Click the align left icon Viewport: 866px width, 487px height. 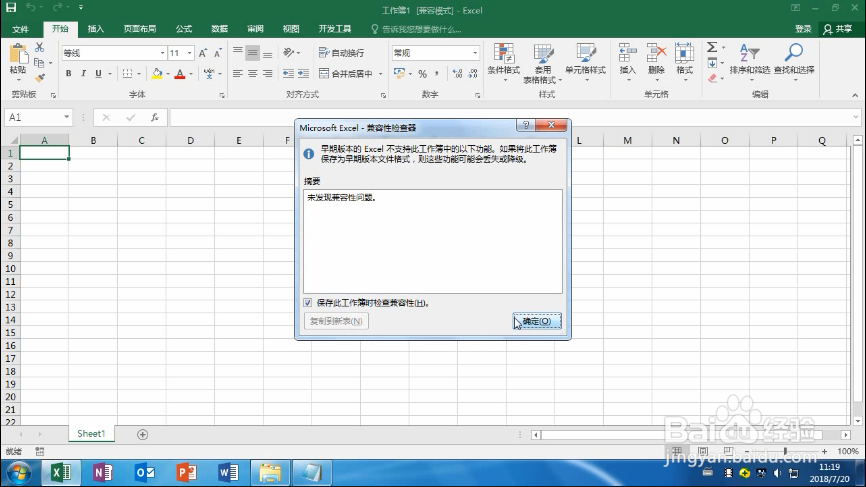[237, 73]
